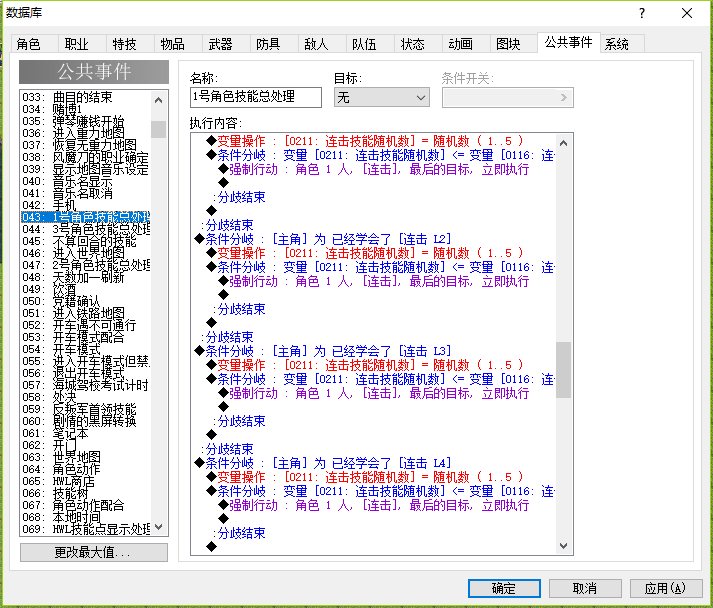Open the 系统 tab
The width and height of the screenshot is (713, 608).
pos(622,44)
